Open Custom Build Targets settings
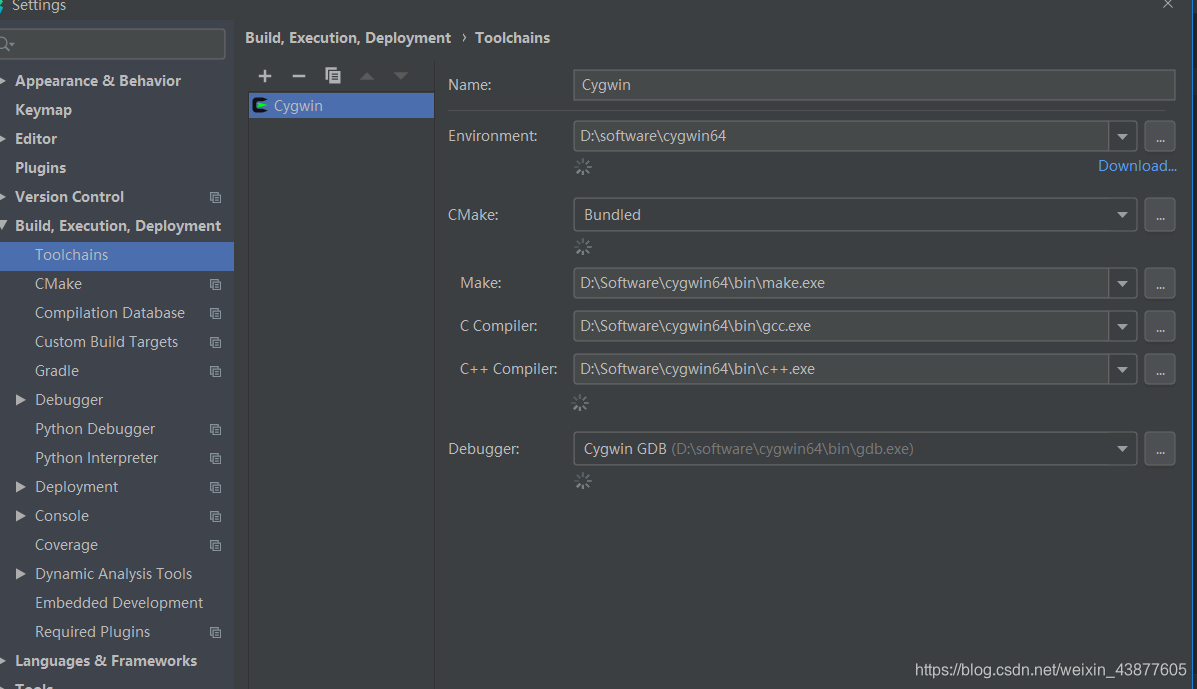Image resolution: width=1197 pixels, height=689 pixels. coord(106,342)
